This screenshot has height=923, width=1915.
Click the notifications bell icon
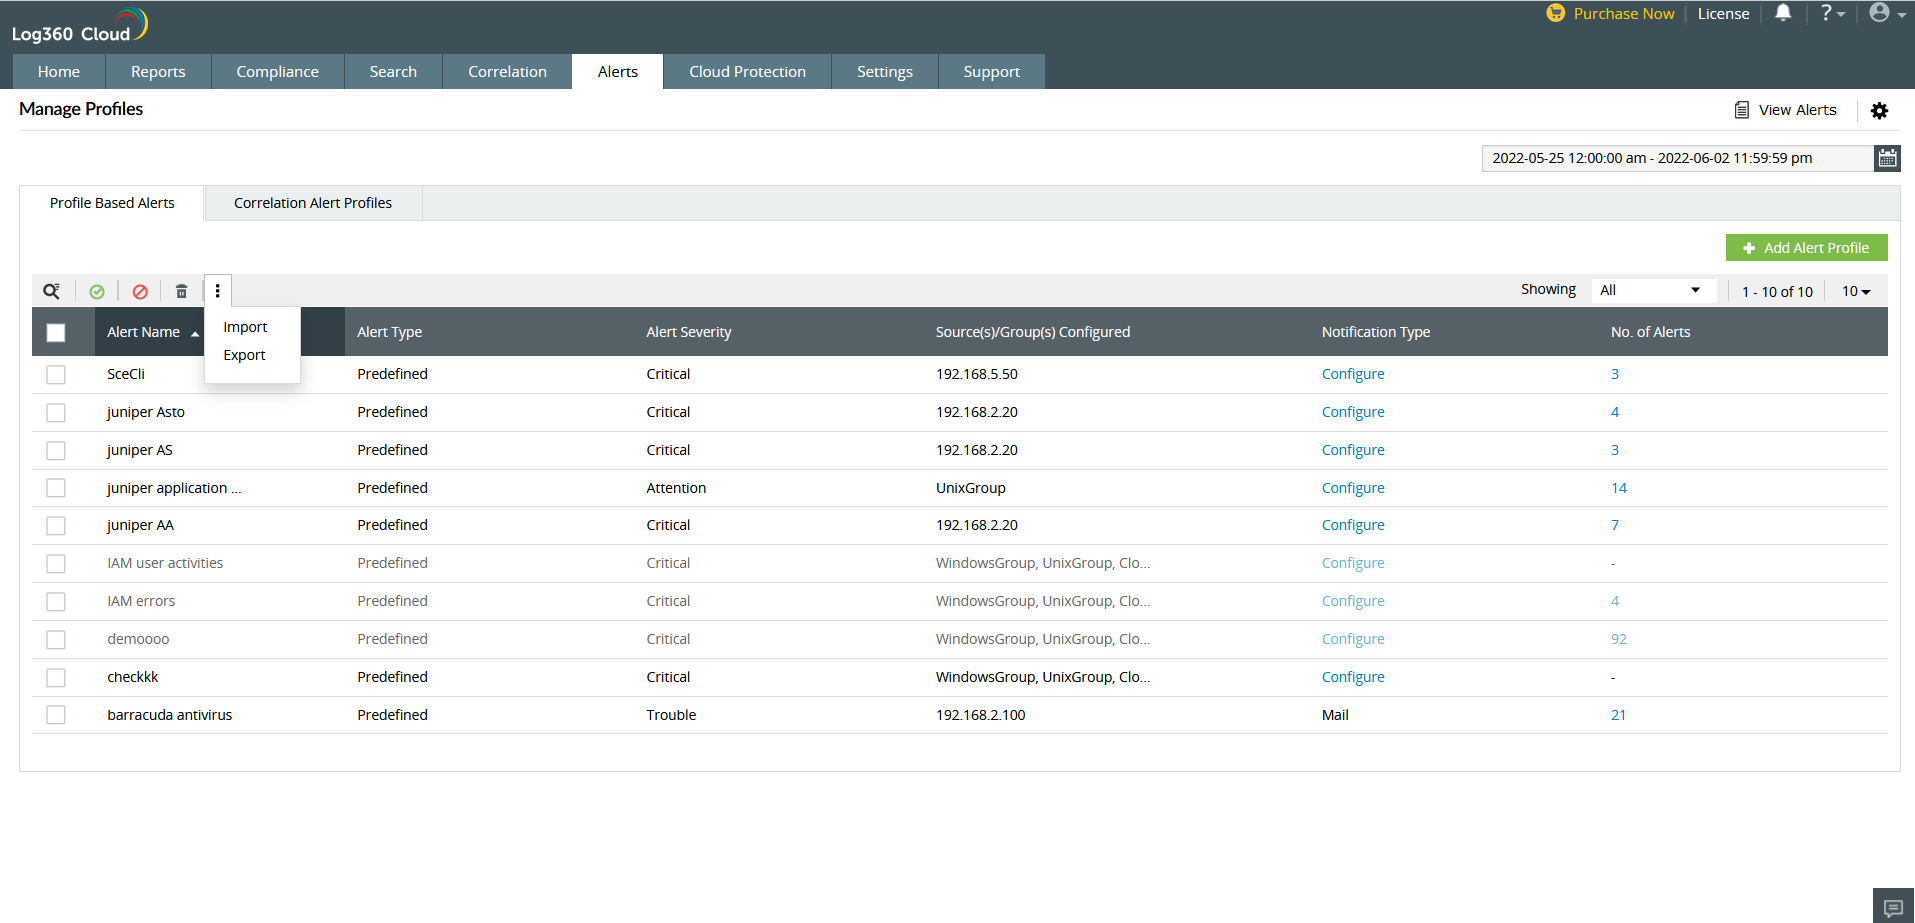(1783, 13)
